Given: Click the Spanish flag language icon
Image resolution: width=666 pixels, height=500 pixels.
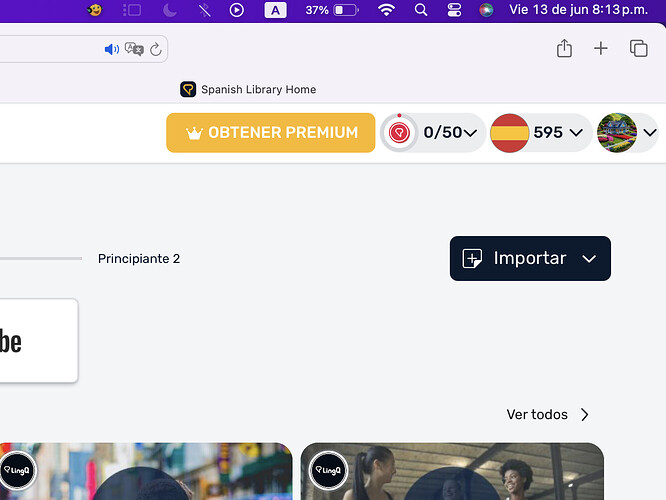Looking at the screenshot, I should (509, 133).
